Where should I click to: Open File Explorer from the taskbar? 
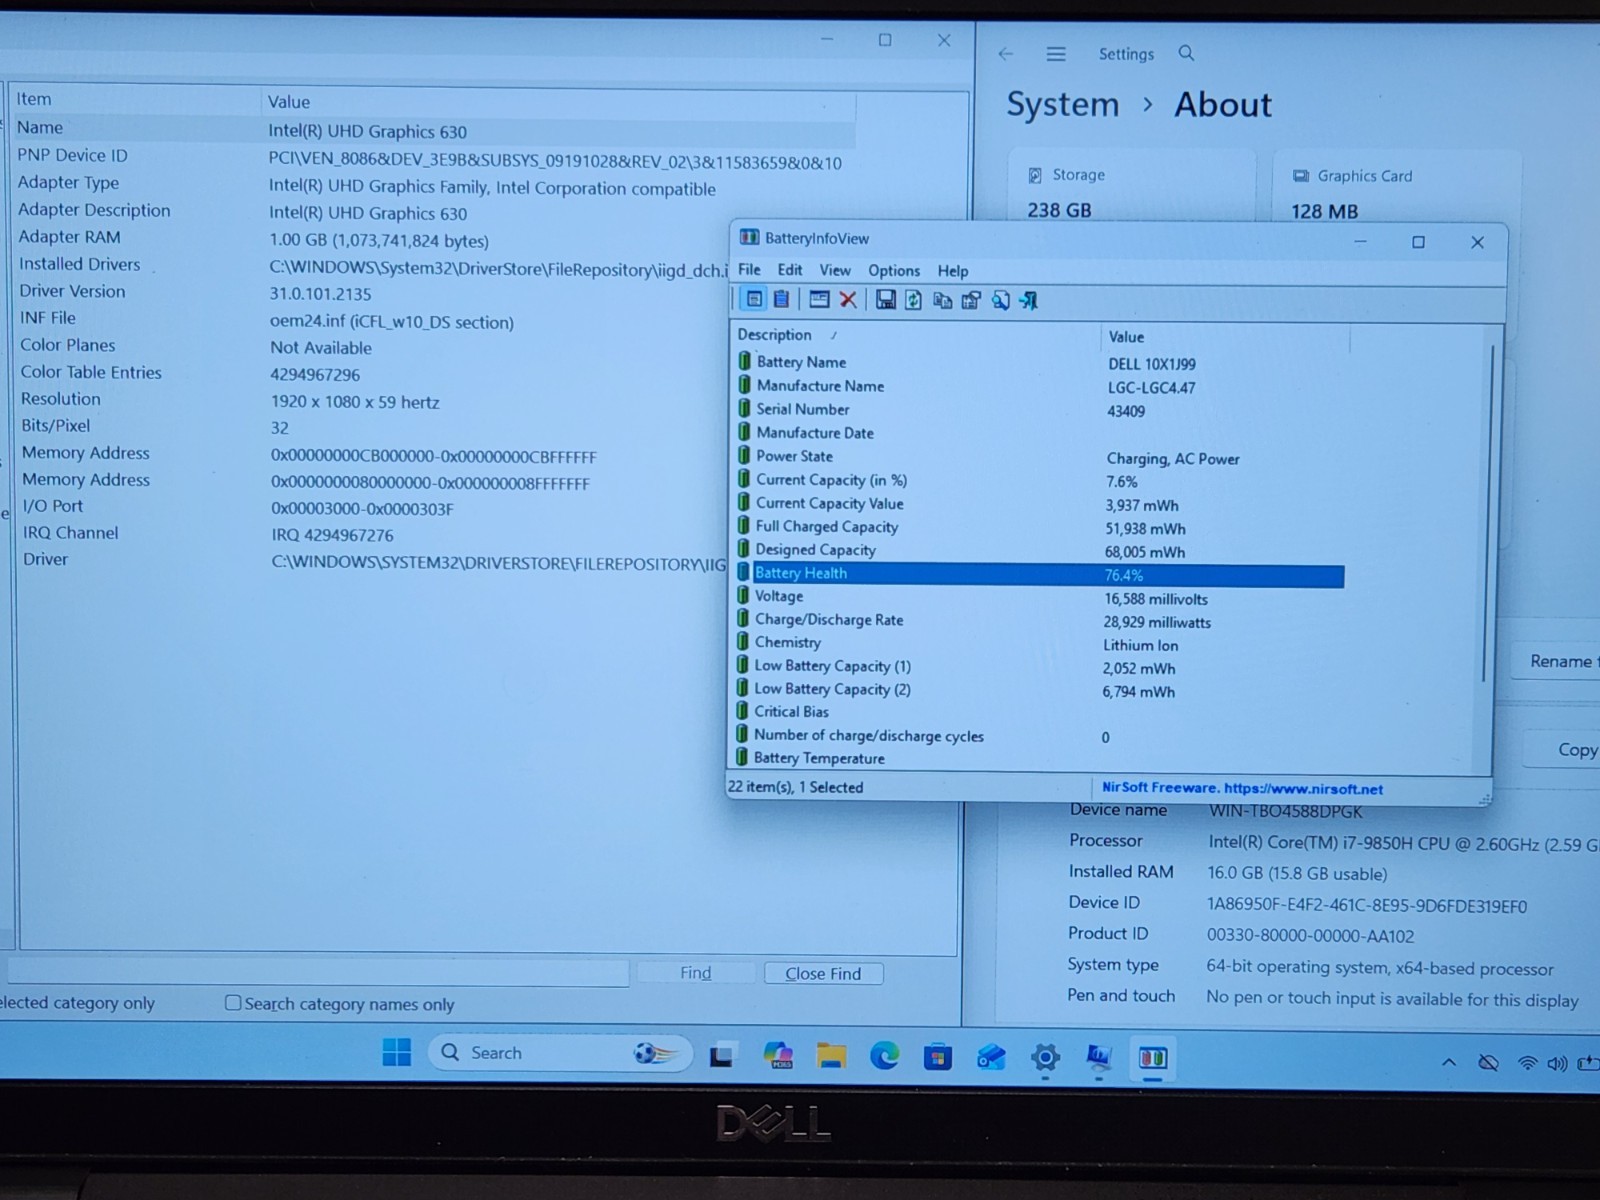pyautogui.click(x=831, y=1056)
